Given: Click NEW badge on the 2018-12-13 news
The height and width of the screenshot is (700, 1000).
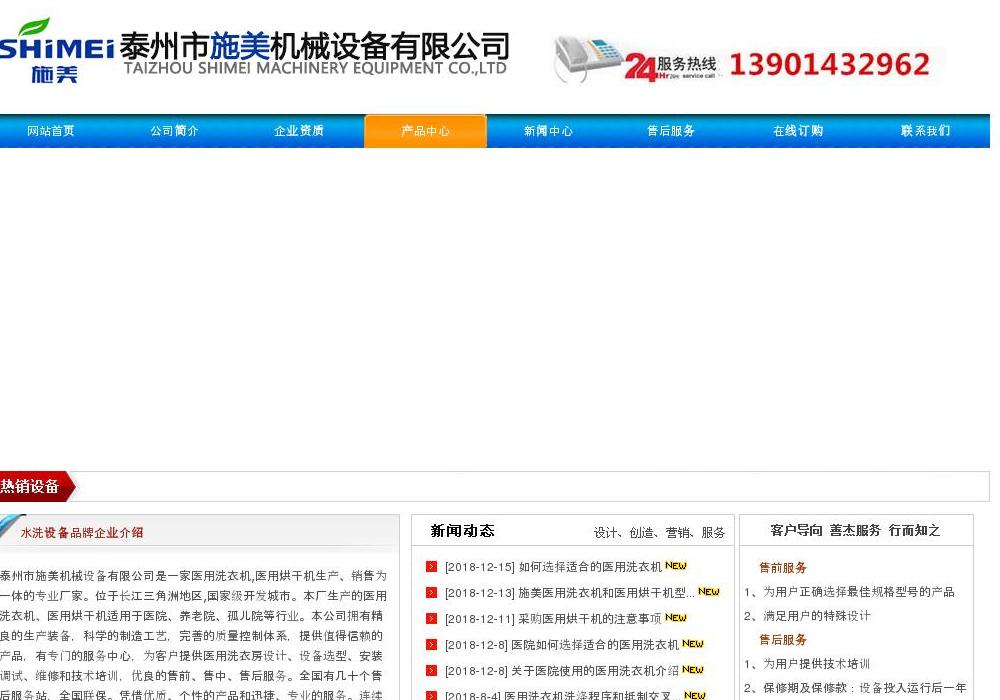Looking at the screenshot, I should pyautogui.click(x=709, y=592).
